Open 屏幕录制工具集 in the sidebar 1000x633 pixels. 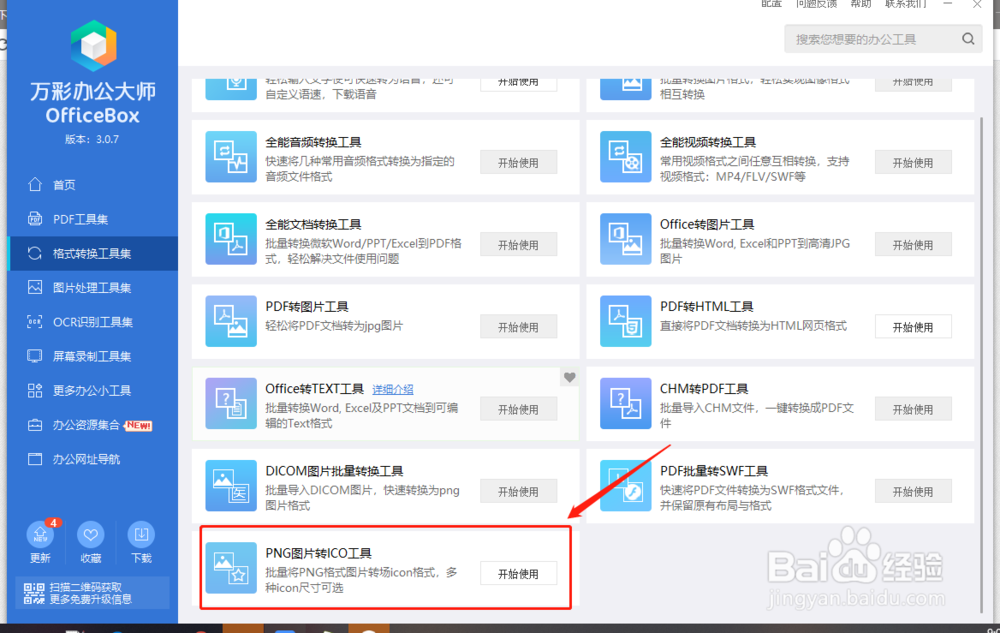(92, 356)
